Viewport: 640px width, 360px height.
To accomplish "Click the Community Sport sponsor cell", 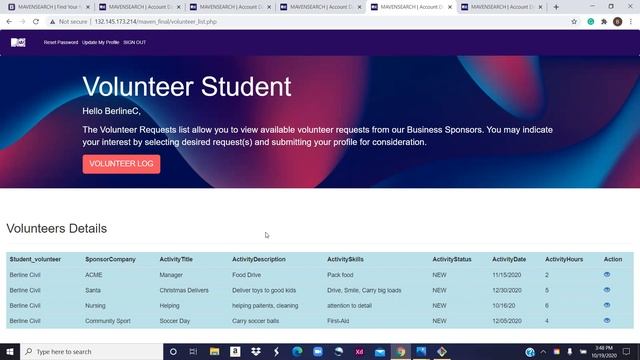I will [108, 321].
